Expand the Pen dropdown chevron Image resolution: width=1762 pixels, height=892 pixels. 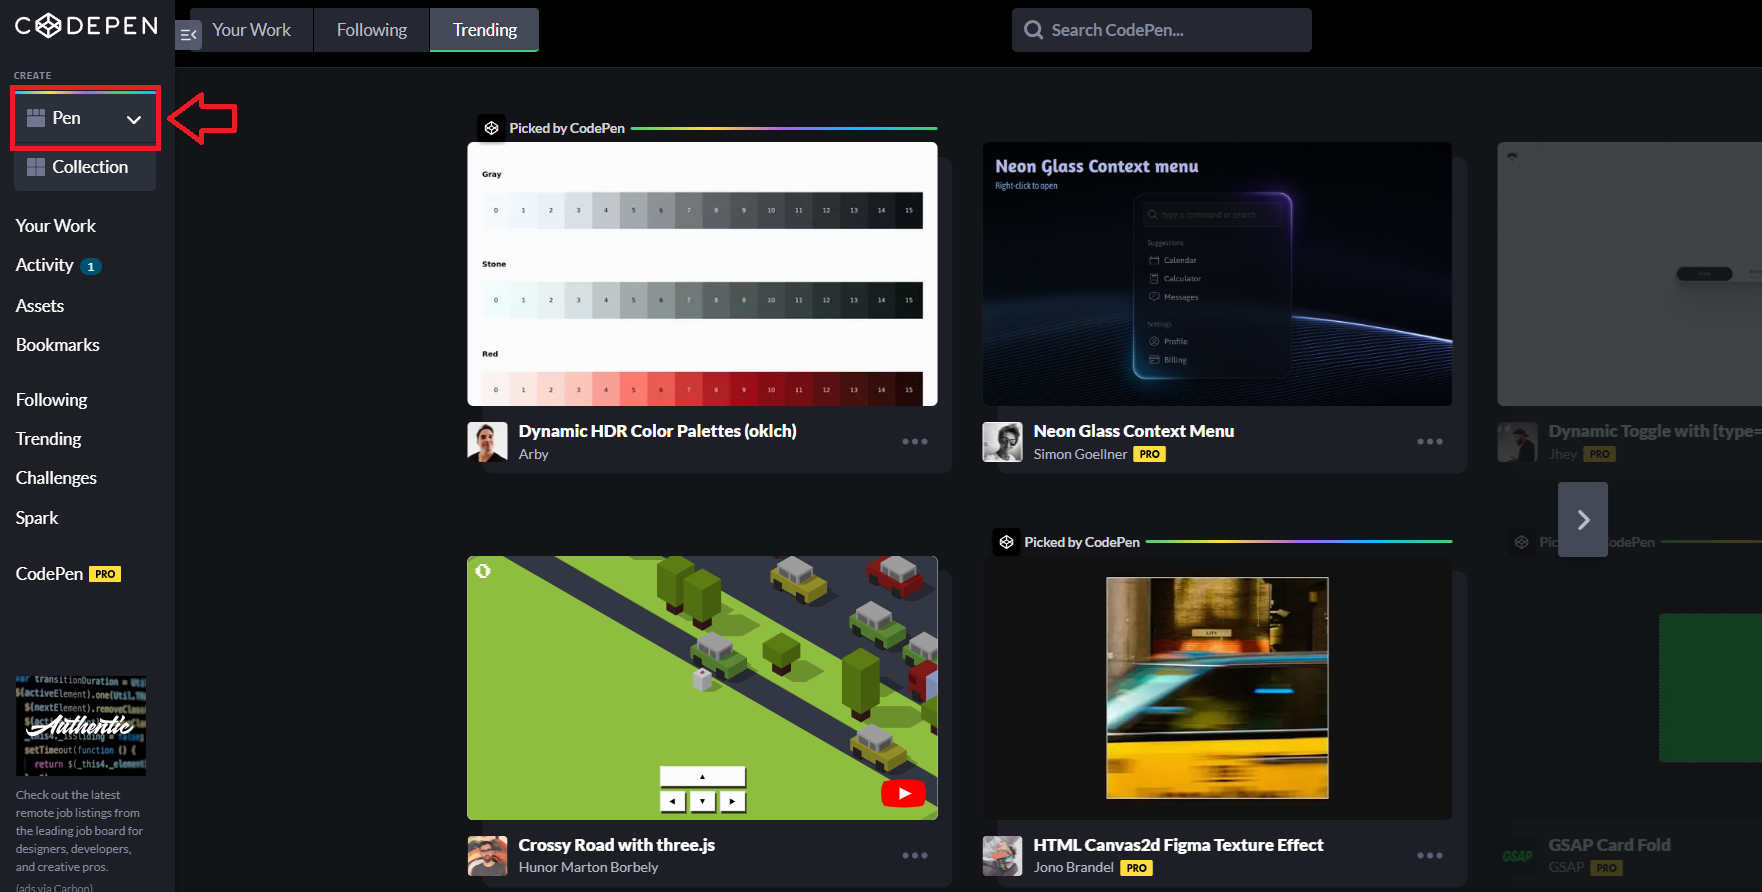click(x=134, y=119)
